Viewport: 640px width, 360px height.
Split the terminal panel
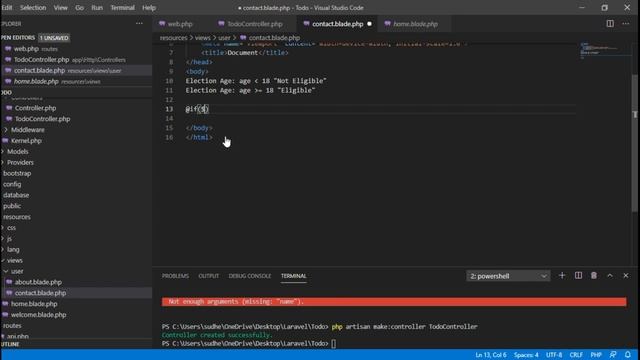point(578,276)
